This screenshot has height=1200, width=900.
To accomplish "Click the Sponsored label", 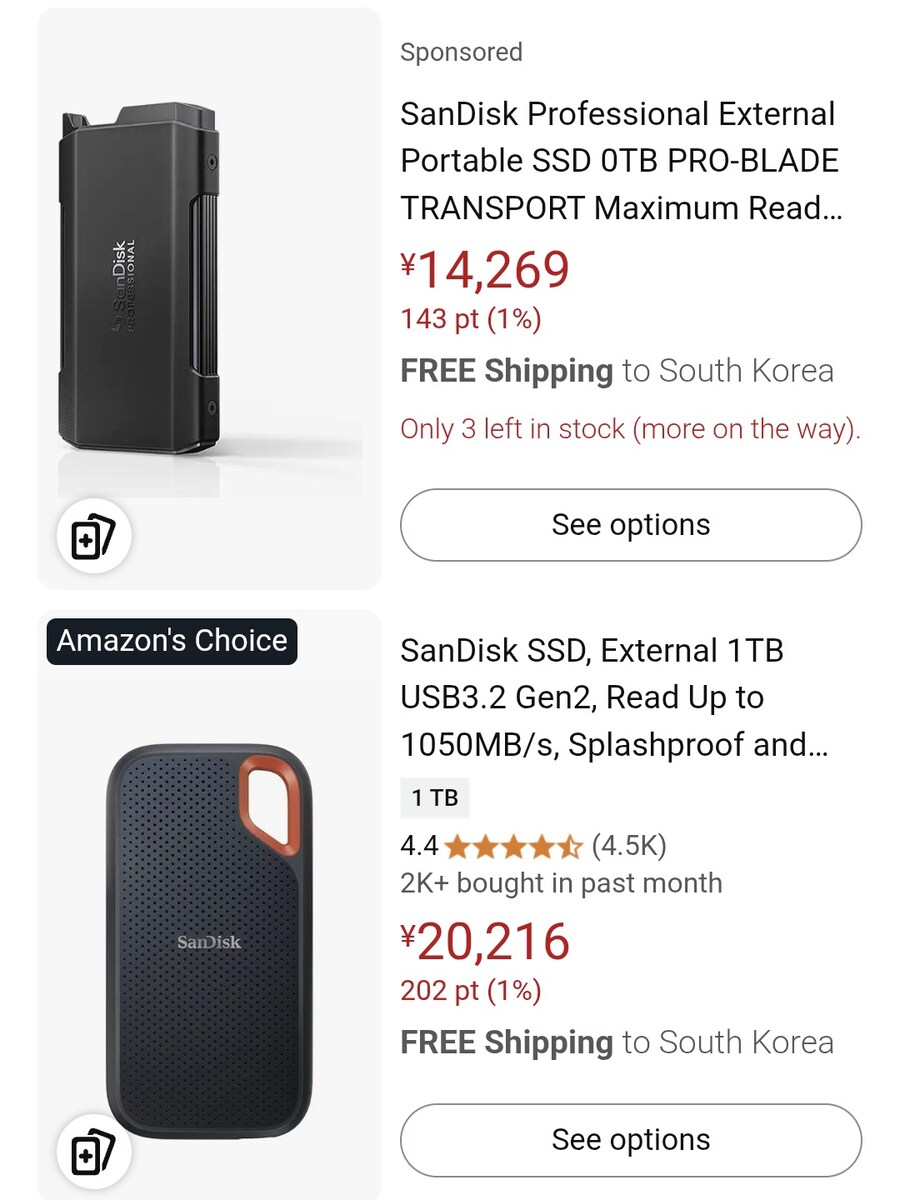I will tap(461, 51).
